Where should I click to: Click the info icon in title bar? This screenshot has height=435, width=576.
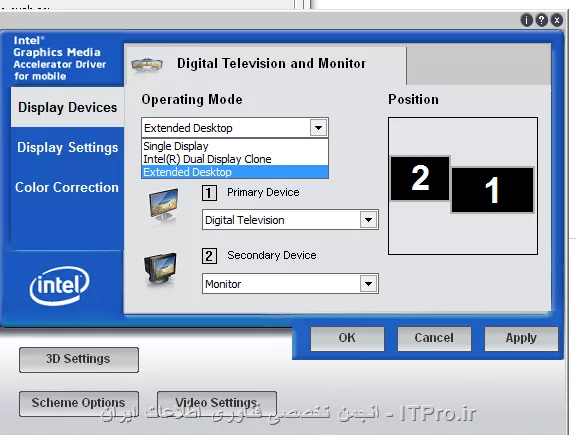[x=526, y=20]
